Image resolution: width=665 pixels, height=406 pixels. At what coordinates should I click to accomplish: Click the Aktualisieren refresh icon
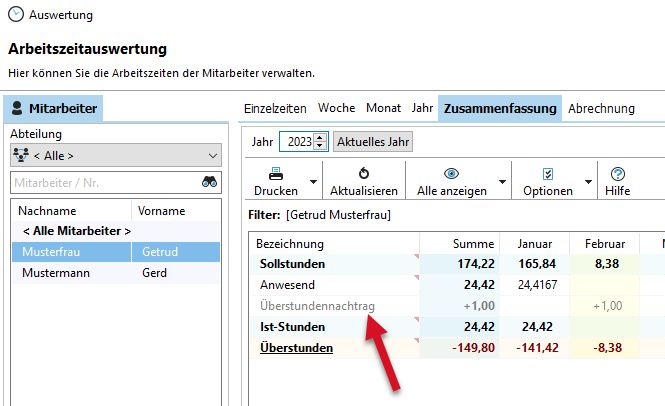click(x=364, y=173)
